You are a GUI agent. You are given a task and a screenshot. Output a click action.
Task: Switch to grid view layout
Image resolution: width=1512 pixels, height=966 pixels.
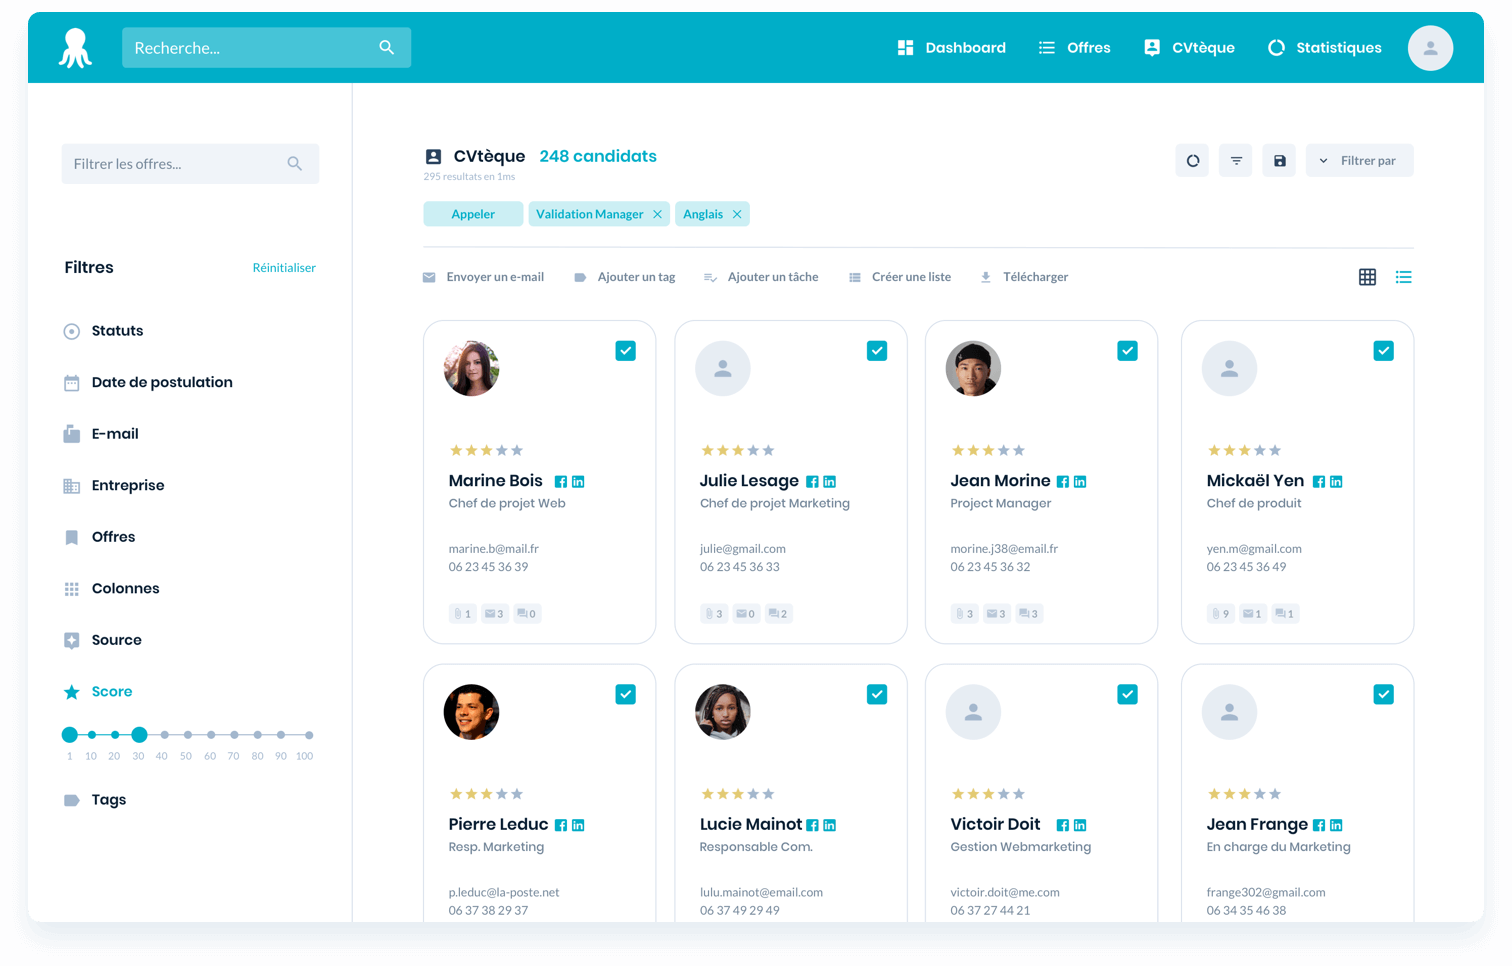1367,277
